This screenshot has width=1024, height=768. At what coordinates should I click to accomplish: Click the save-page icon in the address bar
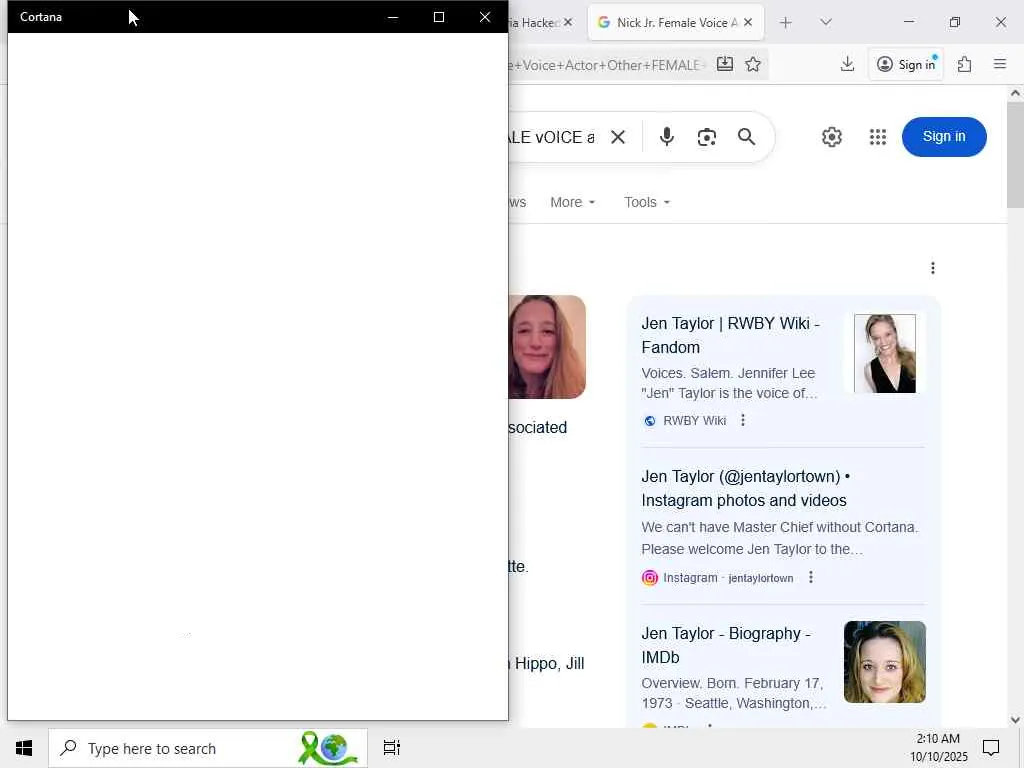tap(725, 64)
